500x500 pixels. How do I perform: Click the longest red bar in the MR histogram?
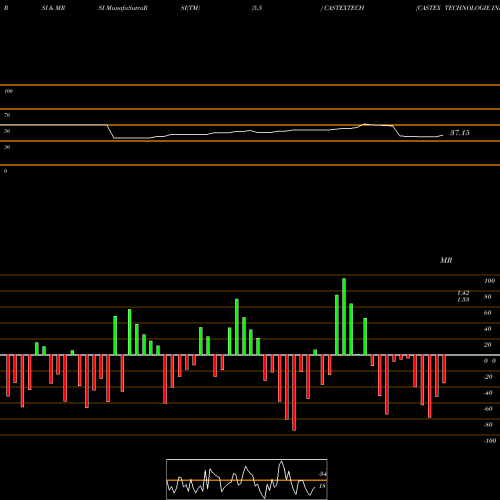click(x=294, y=393)
